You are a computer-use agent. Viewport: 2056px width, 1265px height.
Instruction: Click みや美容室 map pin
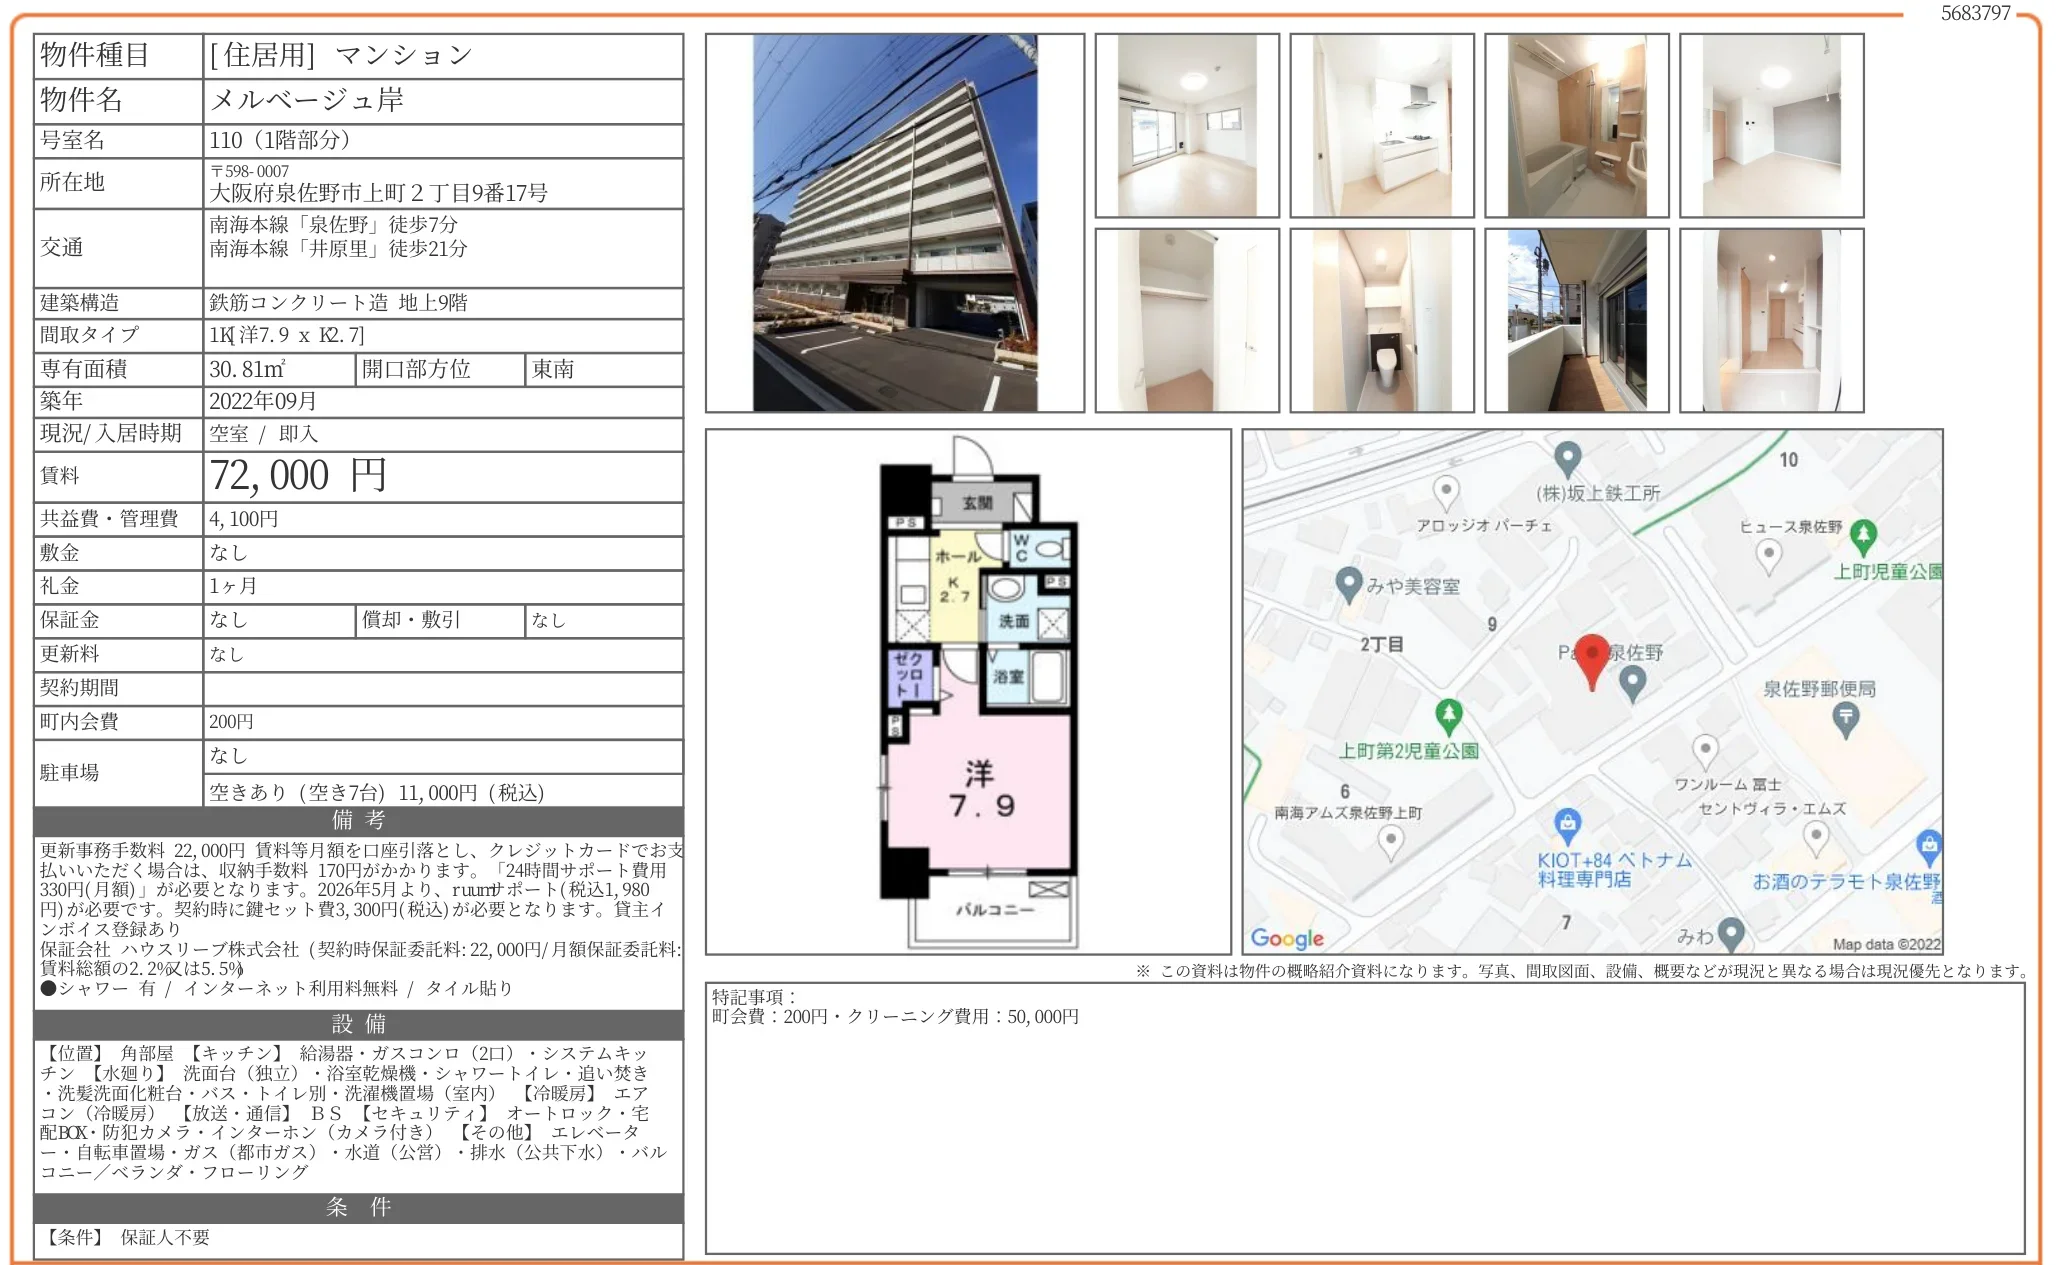pyautogui.click(x=1349, y=583)
